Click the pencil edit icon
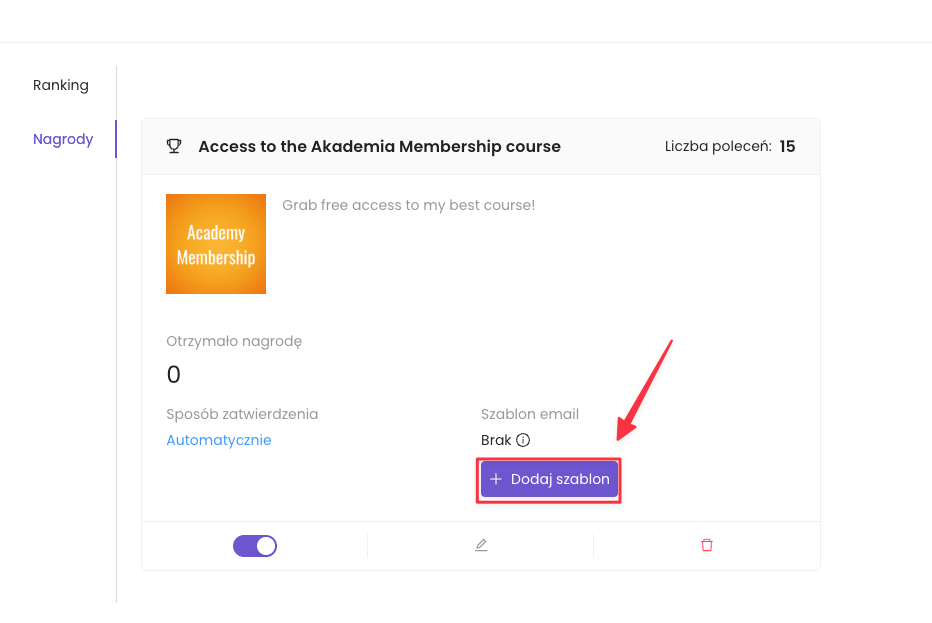932x623 pixels. click(x=481, y=545)
